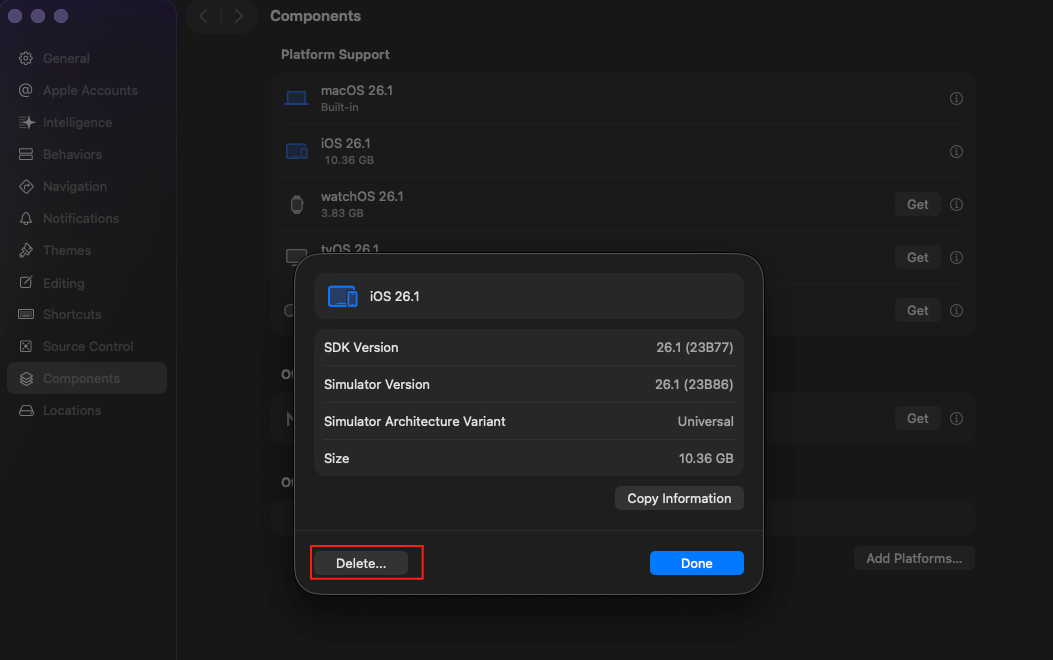Click the Navigation diamond icon

point(26,186)
